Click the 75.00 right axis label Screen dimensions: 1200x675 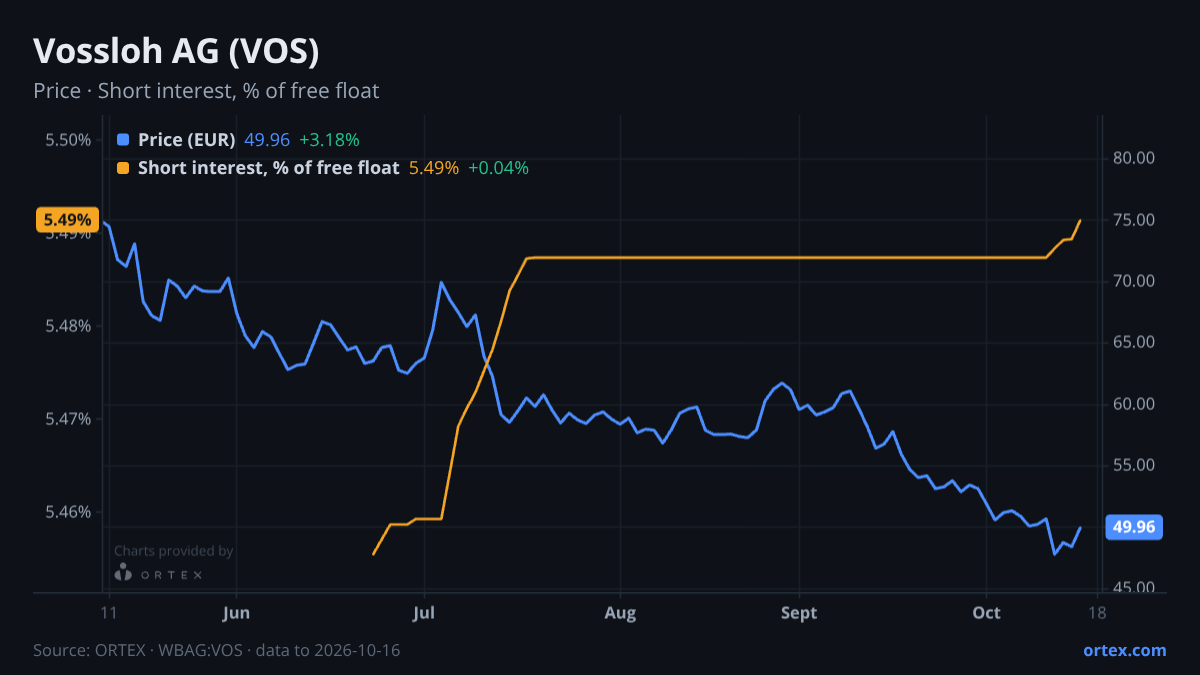pyautogui.click(x=1133, y=220)
